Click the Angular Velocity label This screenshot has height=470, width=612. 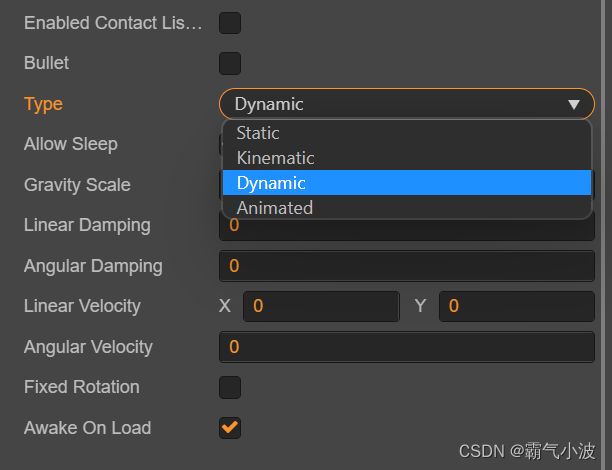coord(88,347)
